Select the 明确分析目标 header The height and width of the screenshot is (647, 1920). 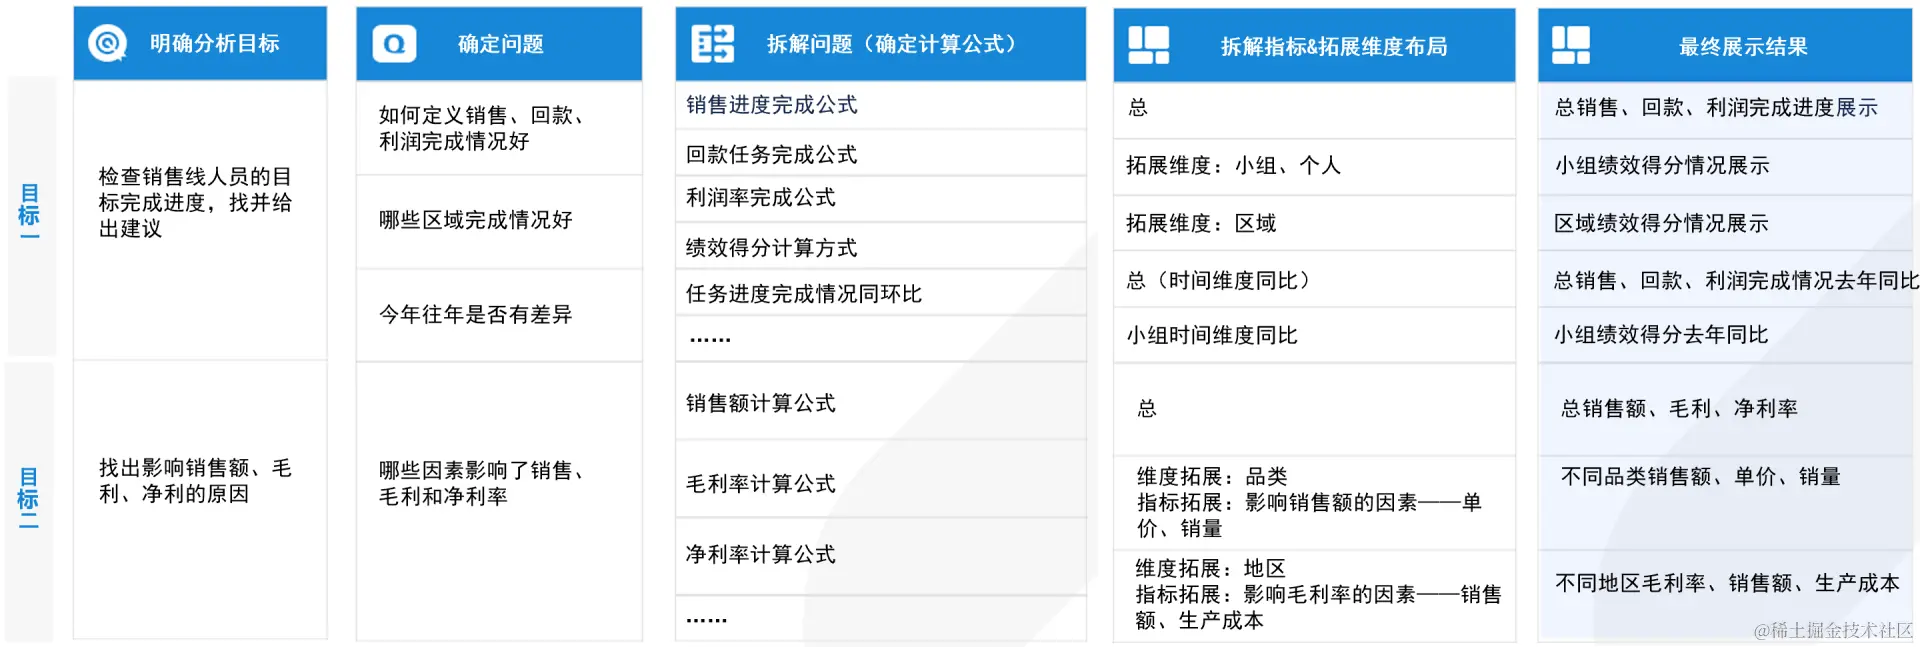[x=200, y=43]
